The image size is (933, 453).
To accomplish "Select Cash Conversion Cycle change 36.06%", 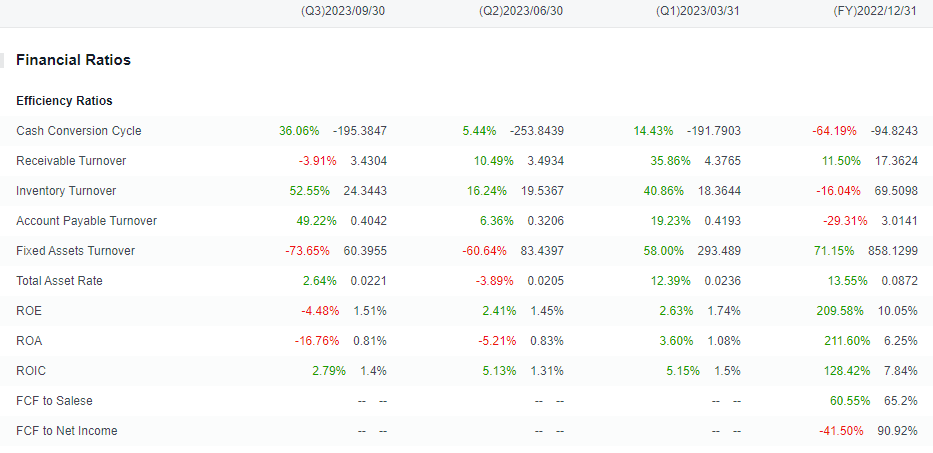I will click(299, 131).
